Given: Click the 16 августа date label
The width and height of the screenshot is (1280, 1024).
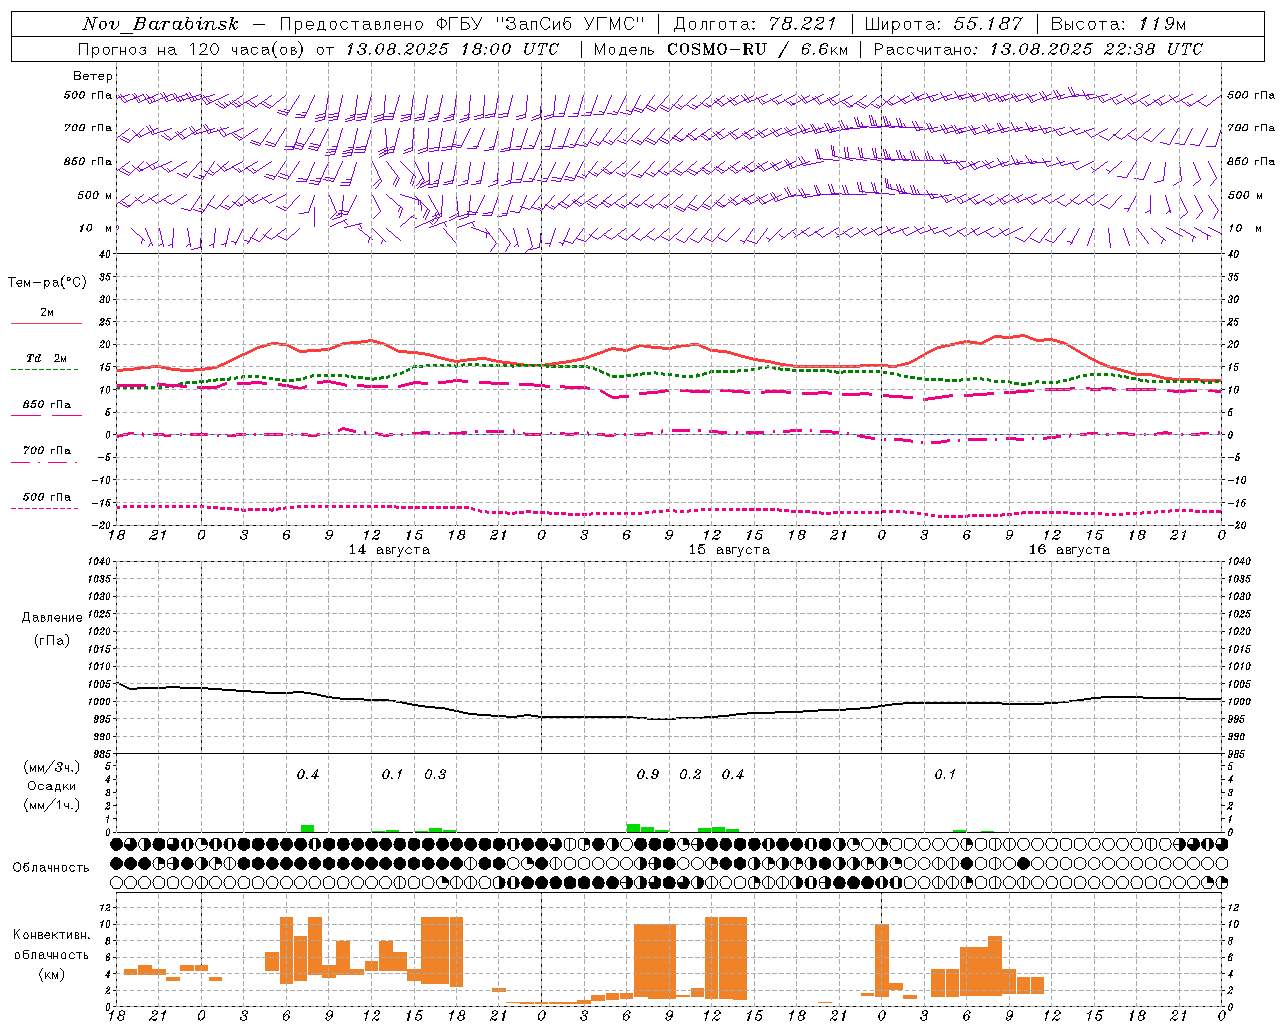Looking at the screenshot, I should point(1069,550).
